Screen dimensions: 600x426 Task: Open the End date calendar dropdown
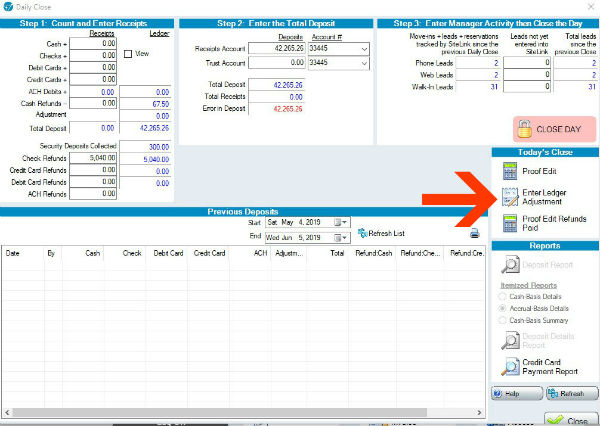[341, 238]
